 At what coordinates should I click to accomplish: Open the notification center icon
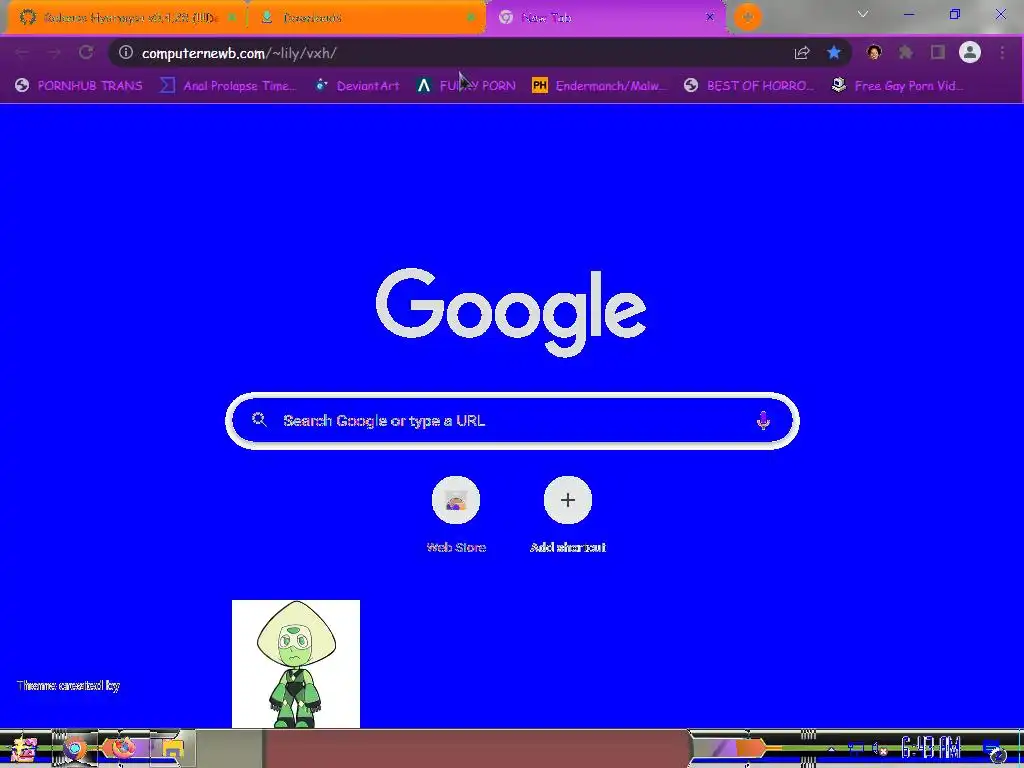(x=993, y=748)
